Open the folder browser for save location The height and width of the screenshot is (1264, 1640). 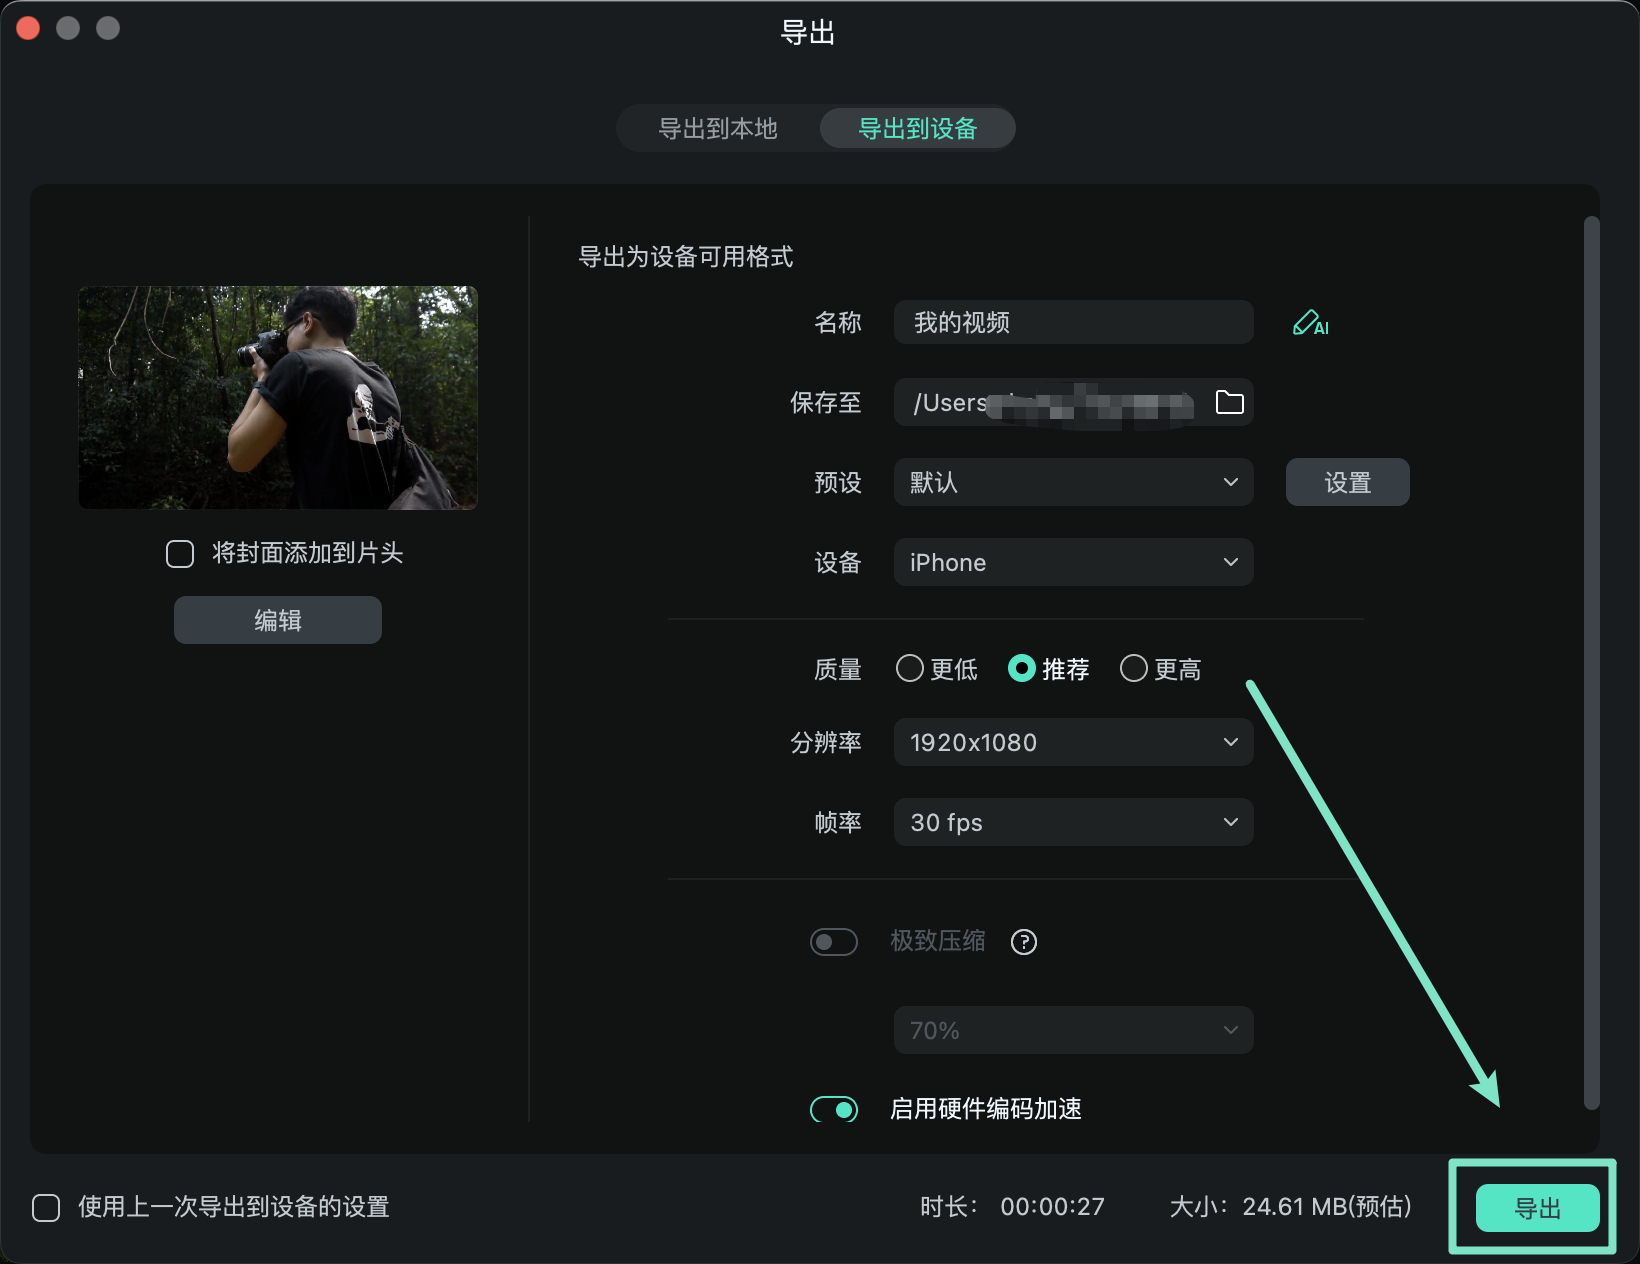point(1231,402)
